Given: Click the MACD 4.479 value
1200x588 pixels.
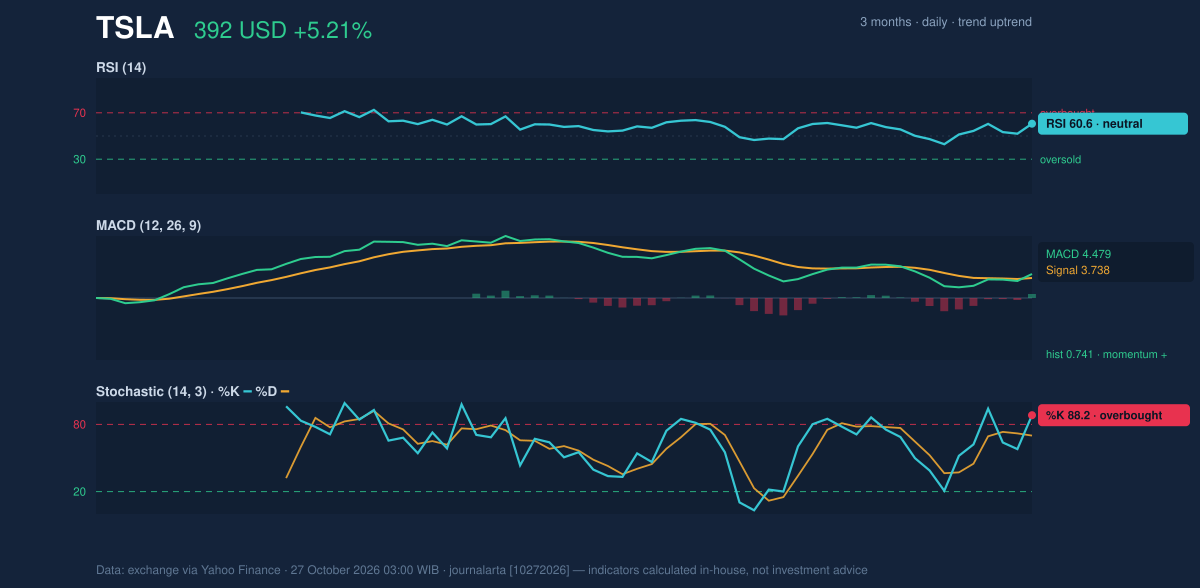Looking at the screenshot, I should (x=1078, y=254).
